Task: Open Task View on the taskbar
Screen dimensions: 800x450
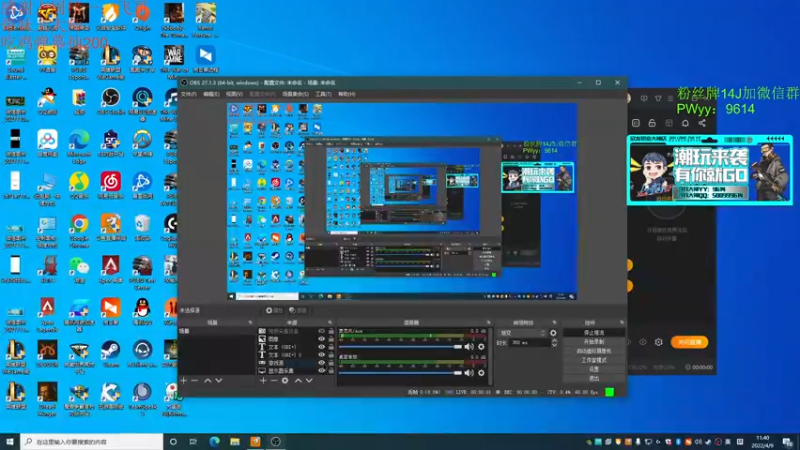Action: point(193,442)
